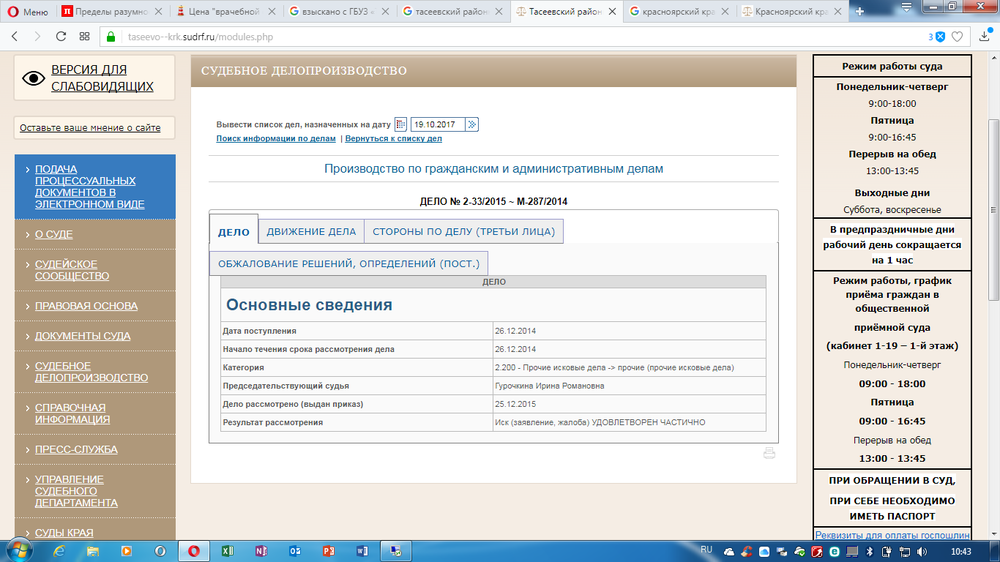Open the speed dial grid icon

coord(85,36)
